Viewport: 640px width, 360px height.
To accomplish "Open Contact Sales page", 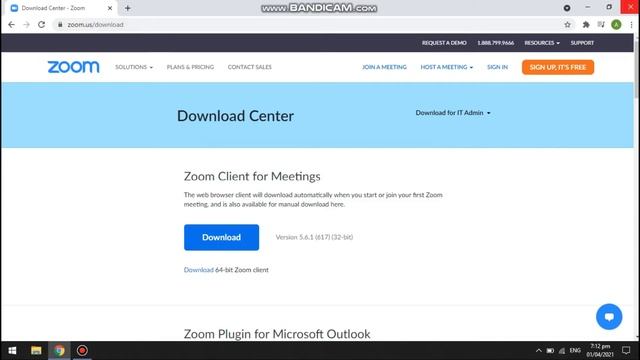I will [249, 67].
